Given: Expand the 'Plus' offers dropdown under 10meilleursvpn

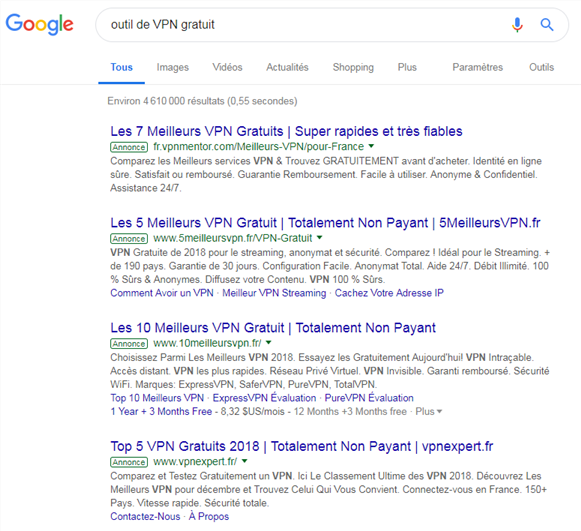Looking at the screenshot, I should tap(429, 412).
